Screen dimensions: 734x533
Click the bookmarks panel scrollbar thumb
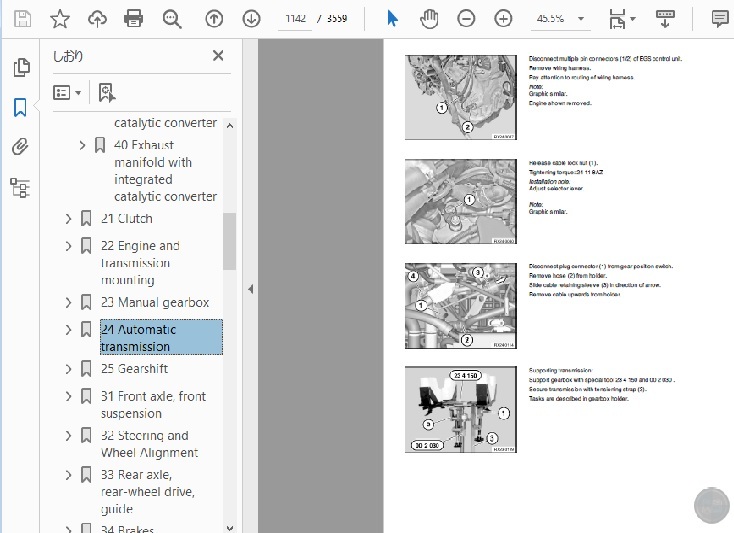(229, 241)
